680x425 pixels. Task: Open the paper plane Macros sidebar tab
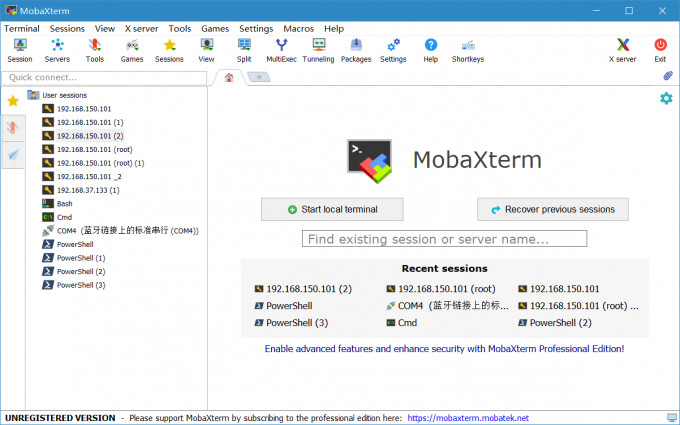coord(13,155)
